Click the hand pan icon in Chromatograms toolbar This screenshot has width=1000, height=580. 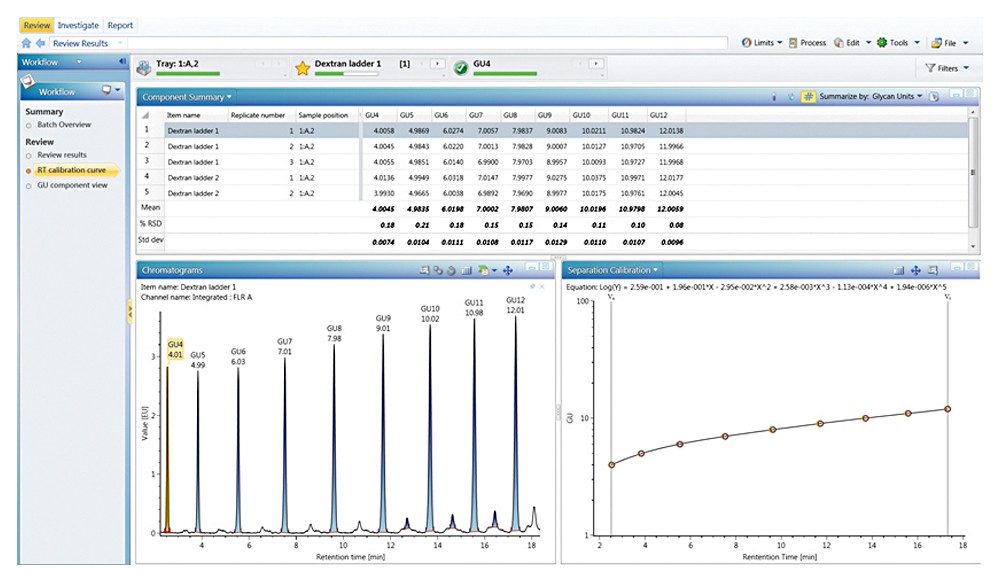tap(452, 271)
